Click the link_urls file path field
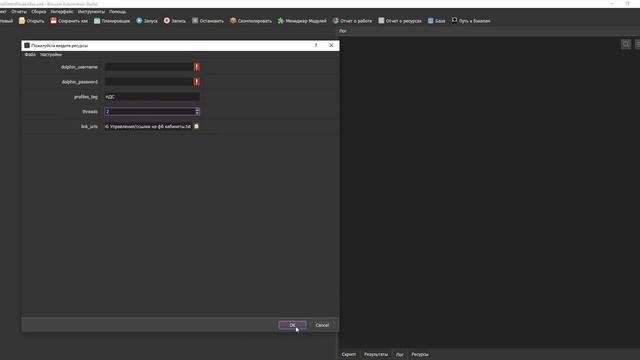Image resolution: width=640 pixels, height=360 pixels. click(x=148, y=127)
